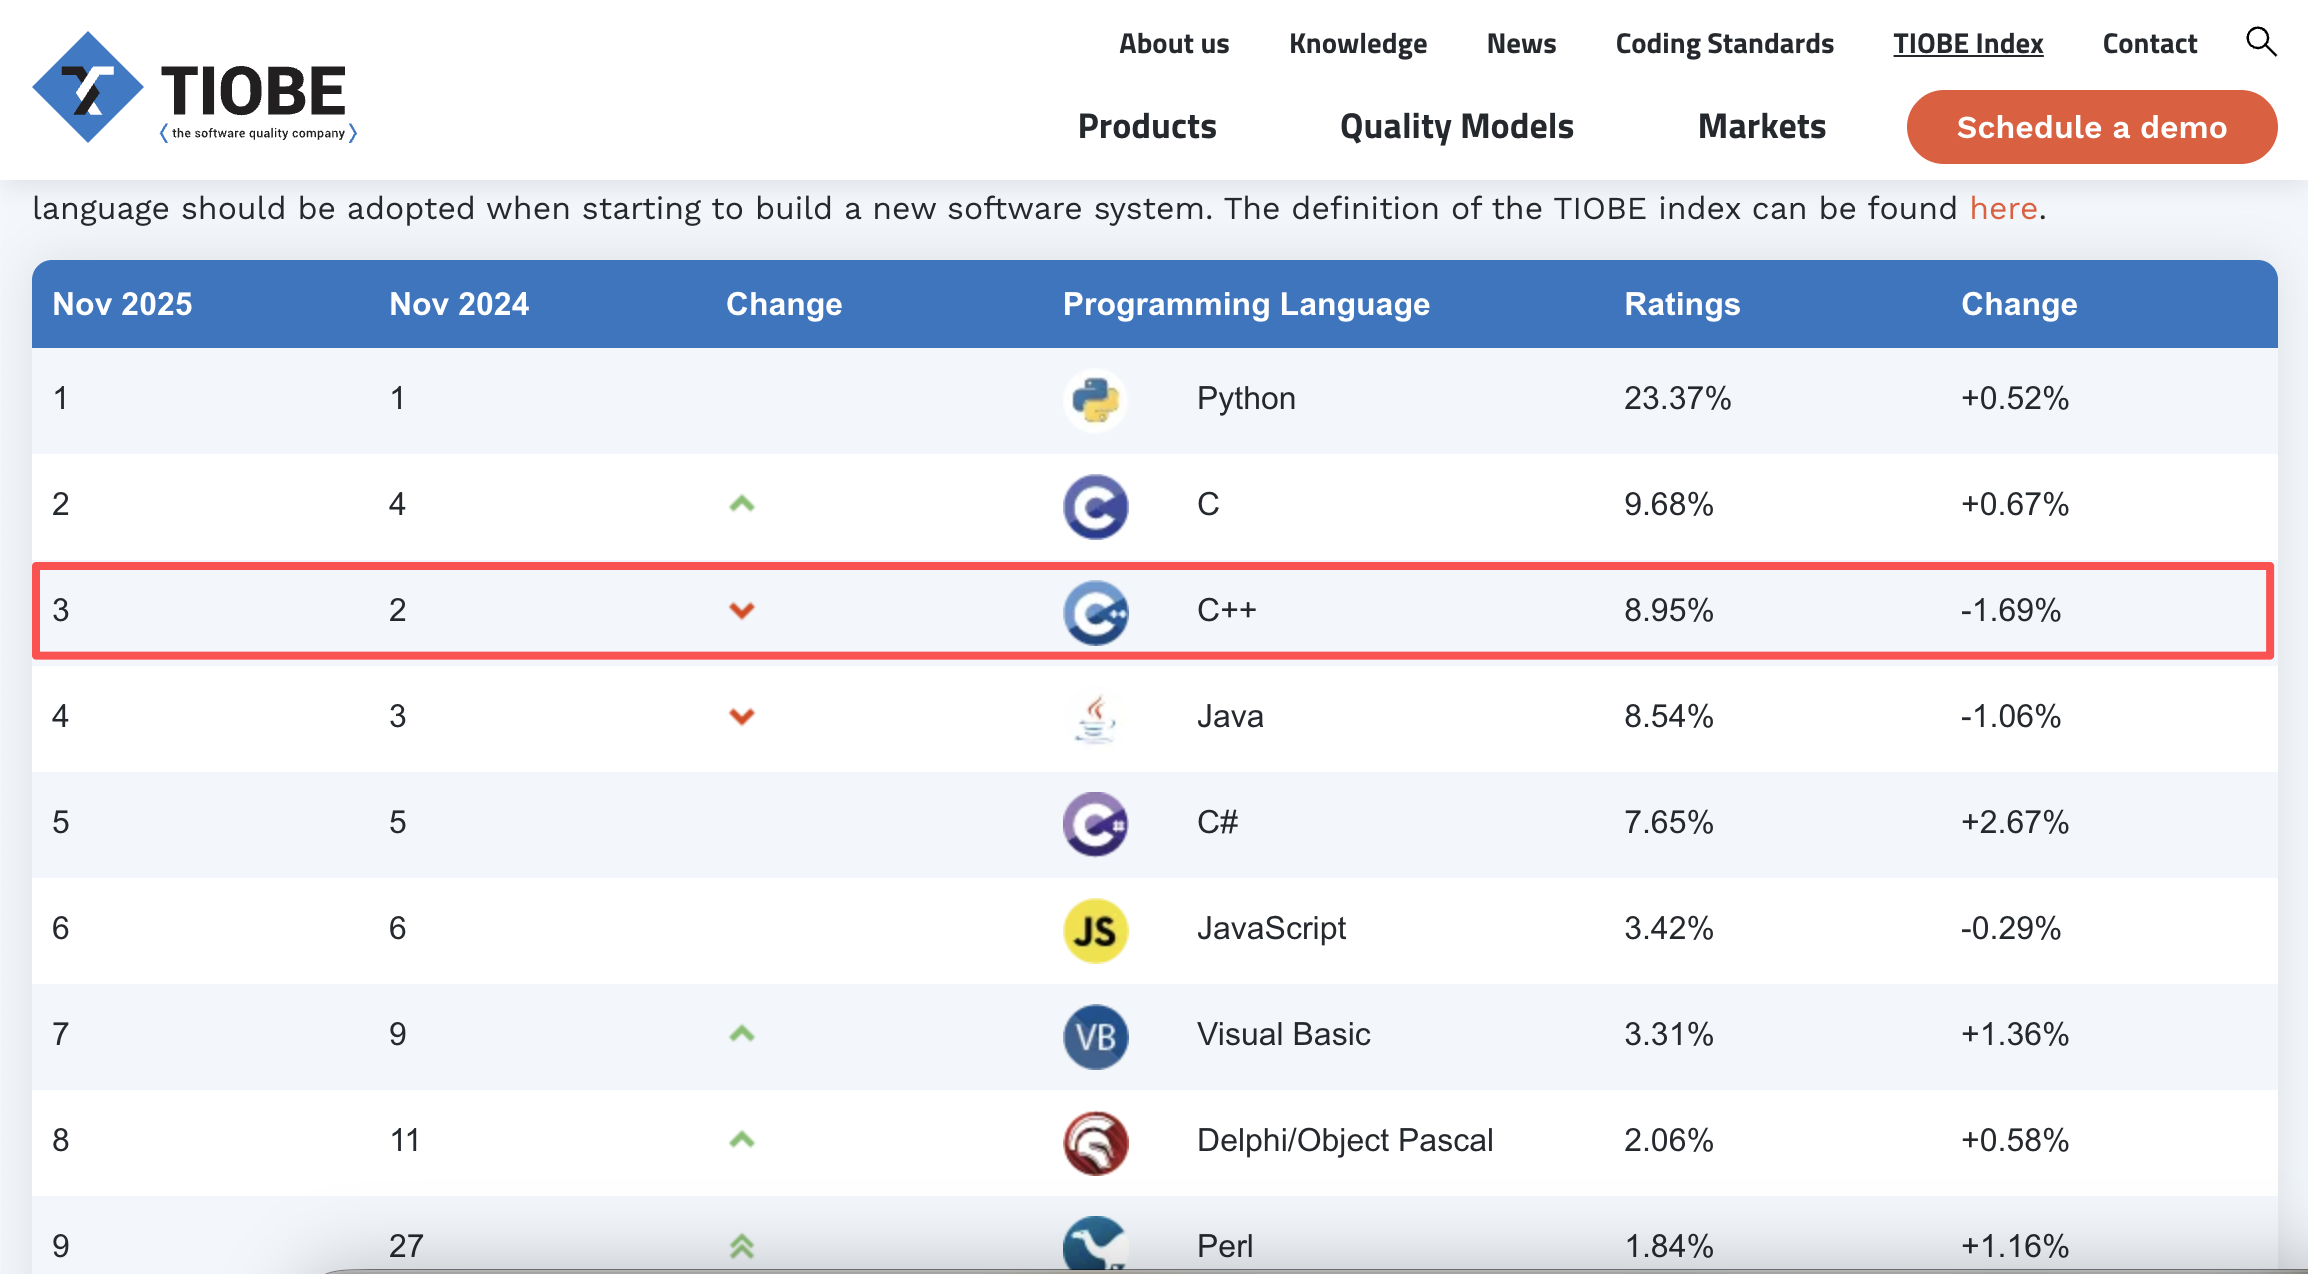The height and width of the screenshot is (1274, 2308).
Task: Click the 8.95% rating value
Action: tap(1669, 610)
